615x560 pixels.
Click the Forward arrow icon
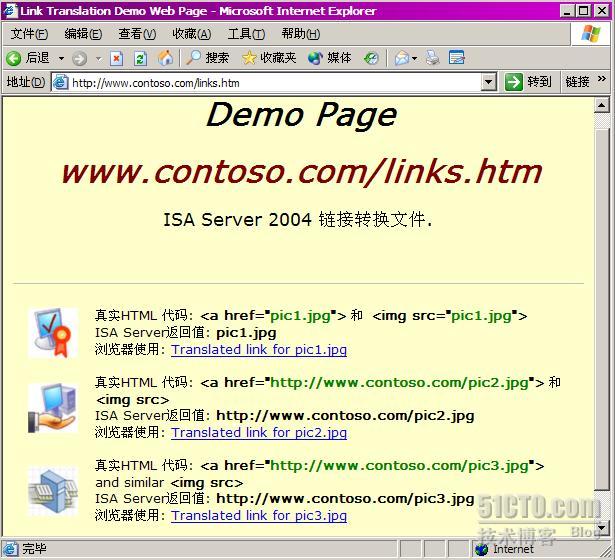click(79, 59)
